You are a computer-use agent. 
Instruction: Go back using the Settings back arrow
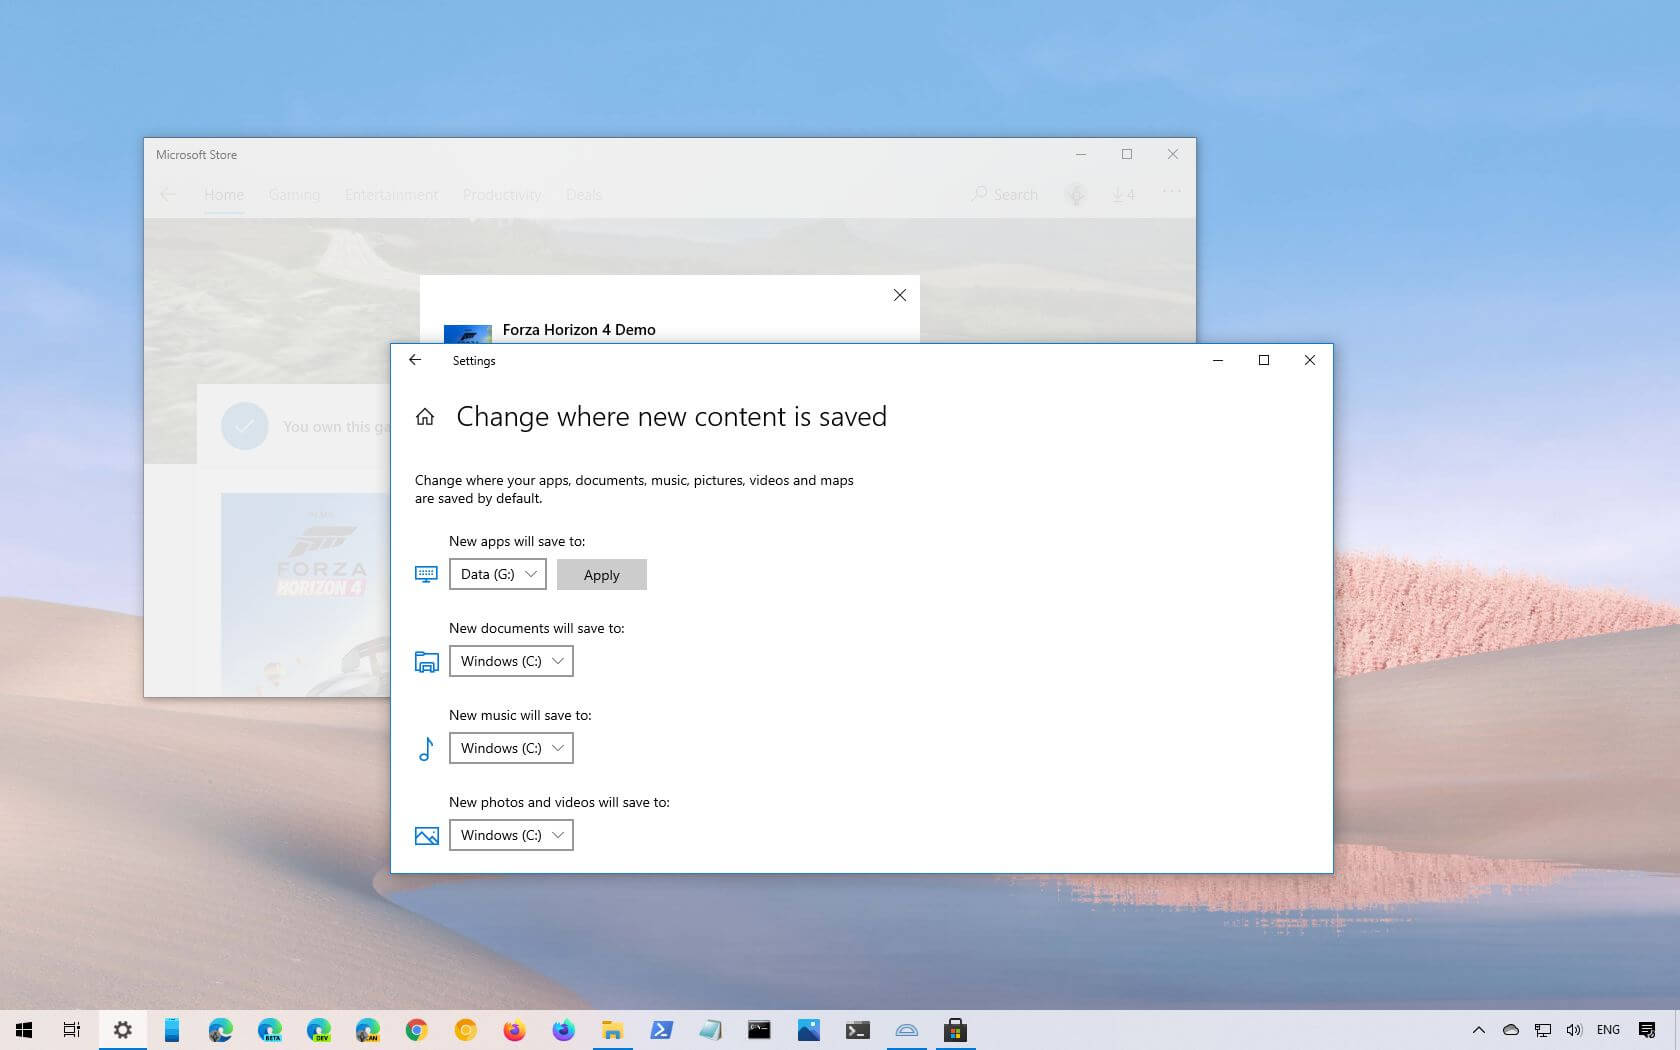tap(416, 360)
